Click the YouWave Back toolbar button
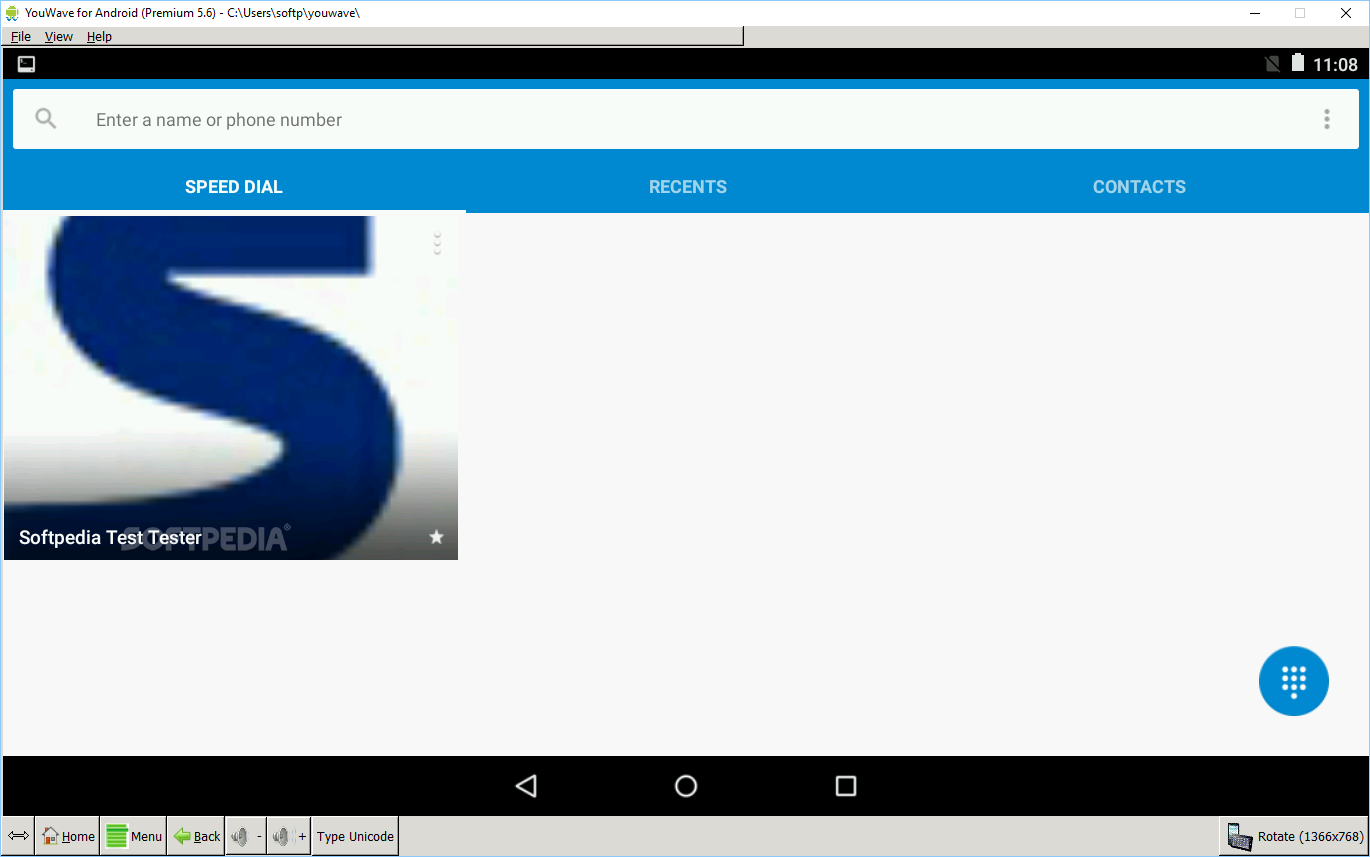Viewport: 1370px width, 857px height. point(196,836)
